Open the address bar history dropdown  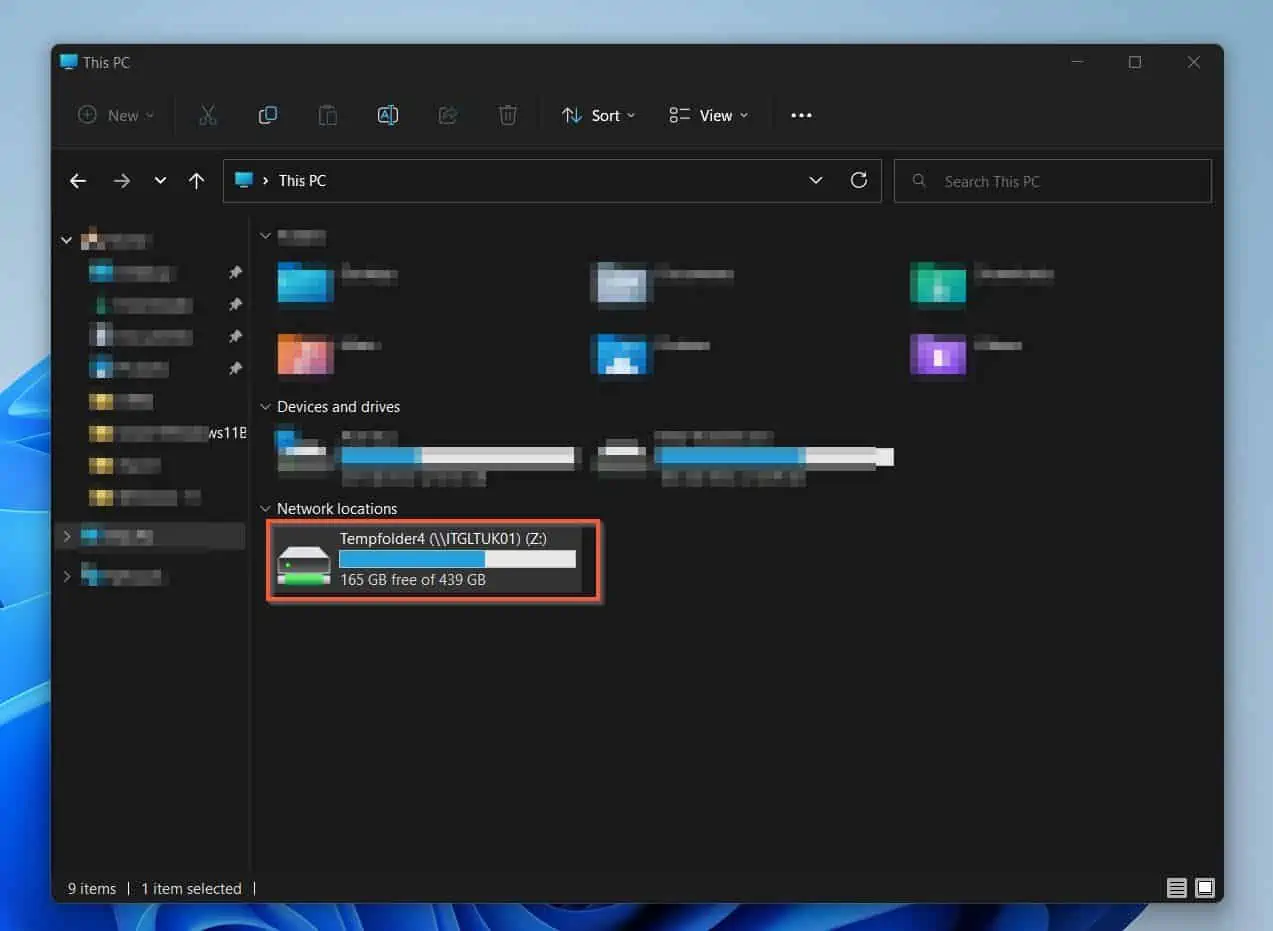816,181
